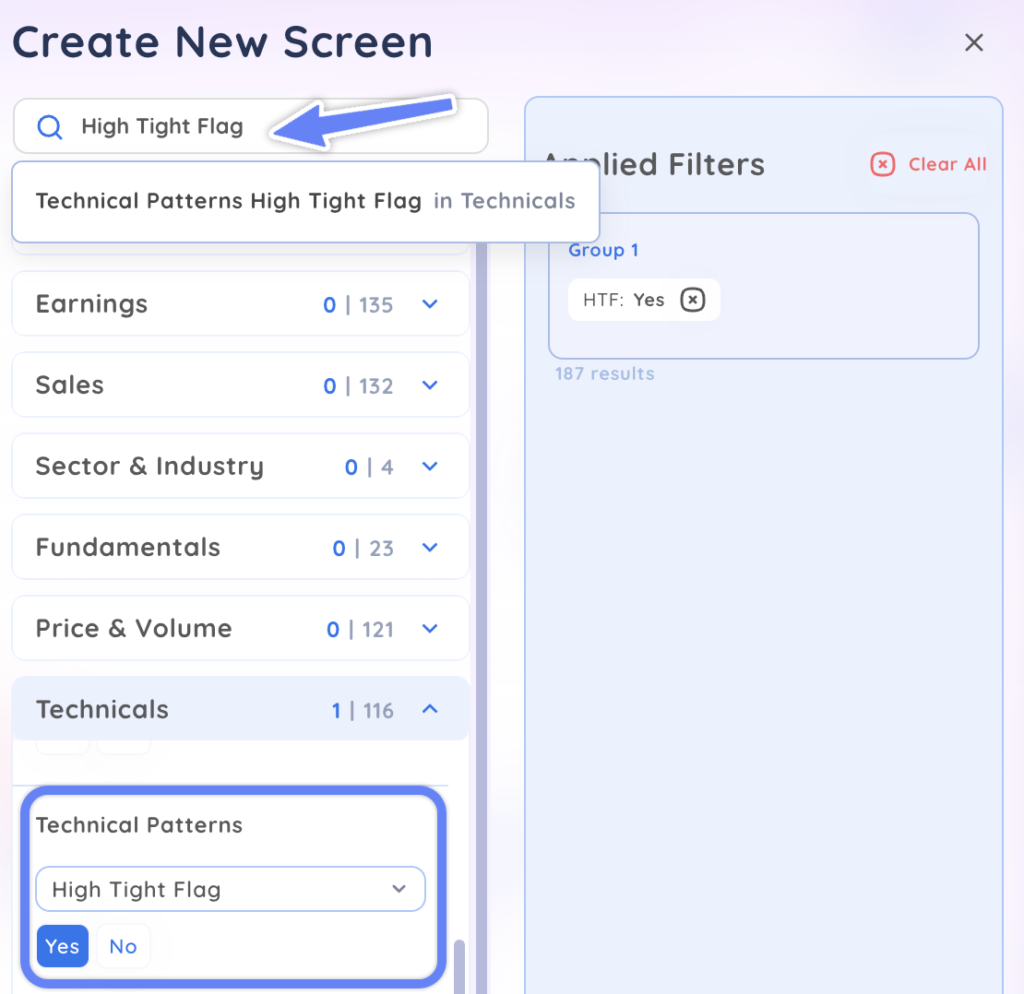
Task: Click the Group 1 label in Applied Filters
Action: pyautogui.click(x=604, y=250)
